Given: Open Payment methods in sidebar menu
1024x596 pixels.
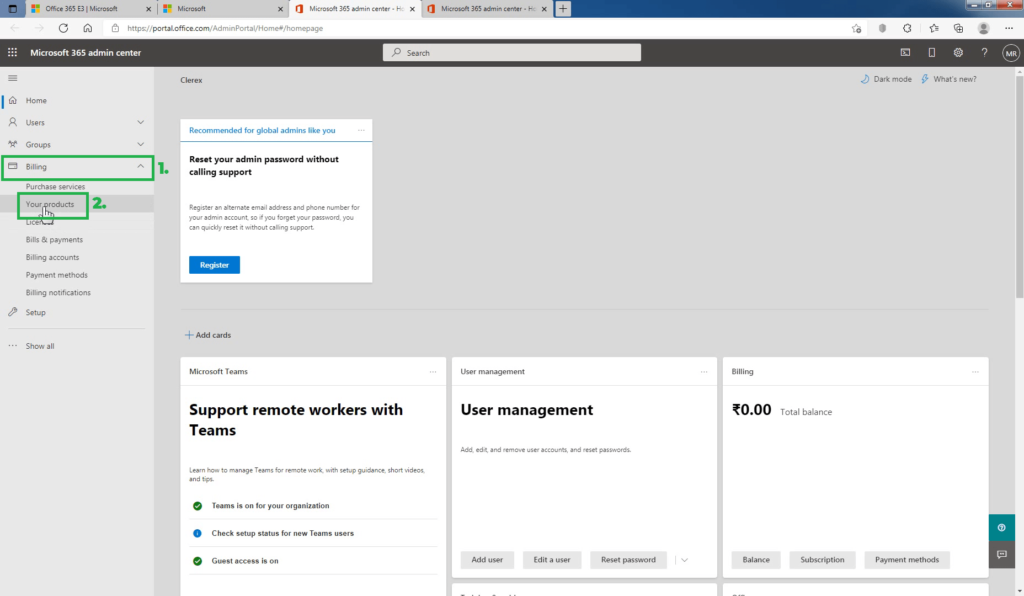Looking at the screenshot, I should [x=57, y=275].
